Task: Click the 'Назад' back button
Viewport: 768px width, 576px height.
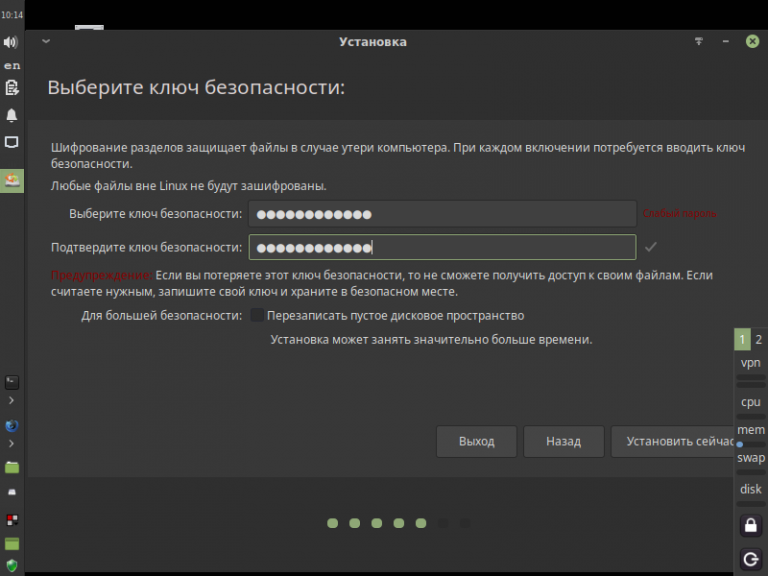Action: coord(564,441)
